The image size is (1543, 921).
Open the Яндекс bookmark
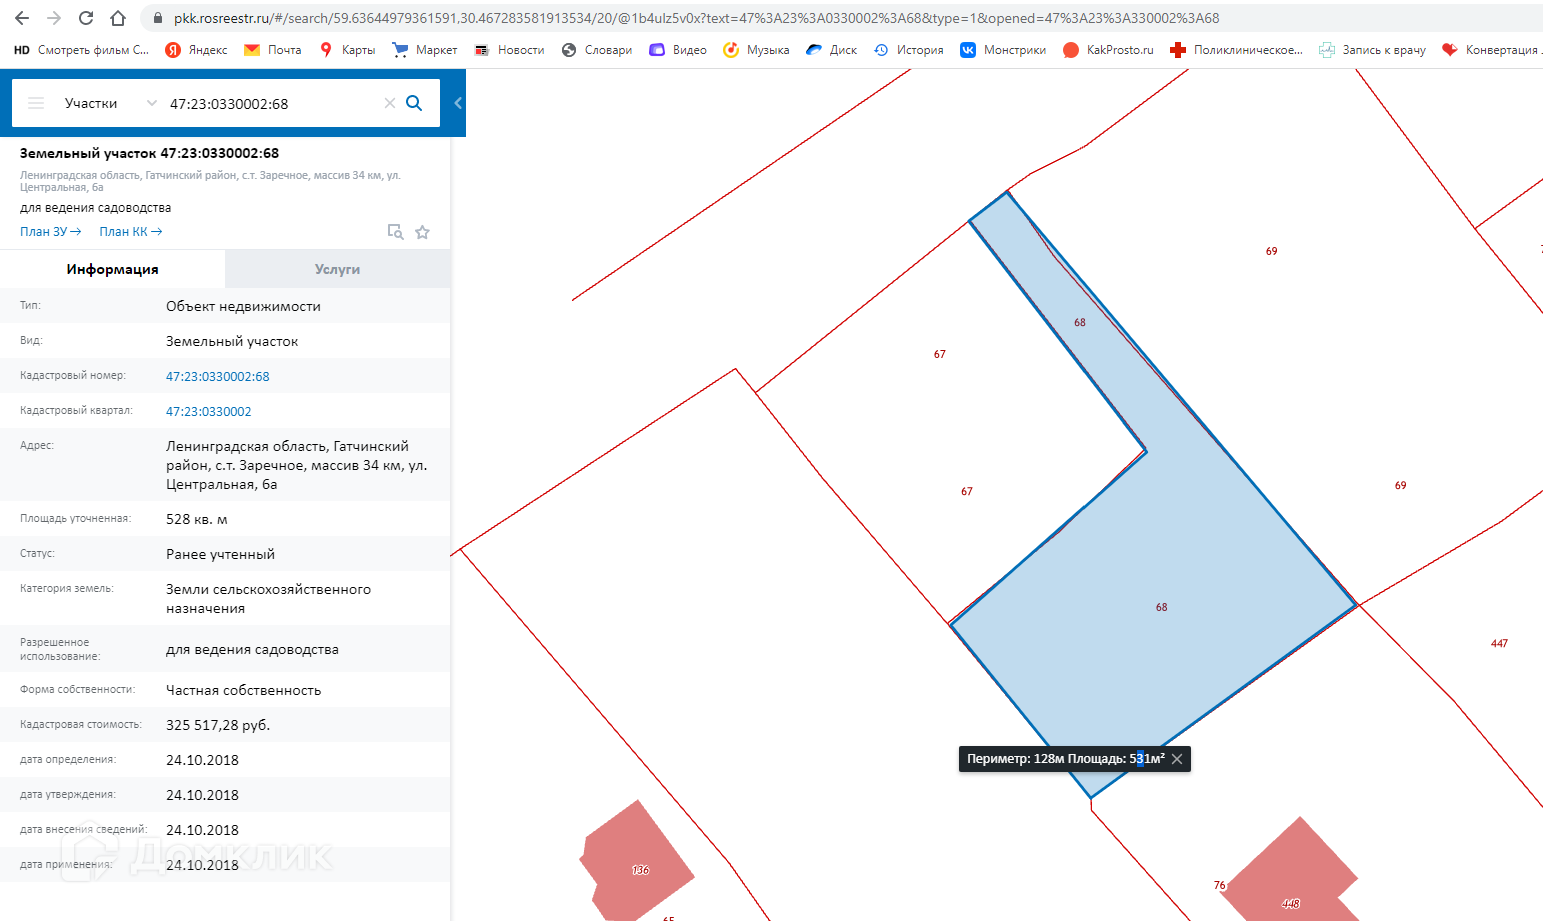[x=196, y=49]
